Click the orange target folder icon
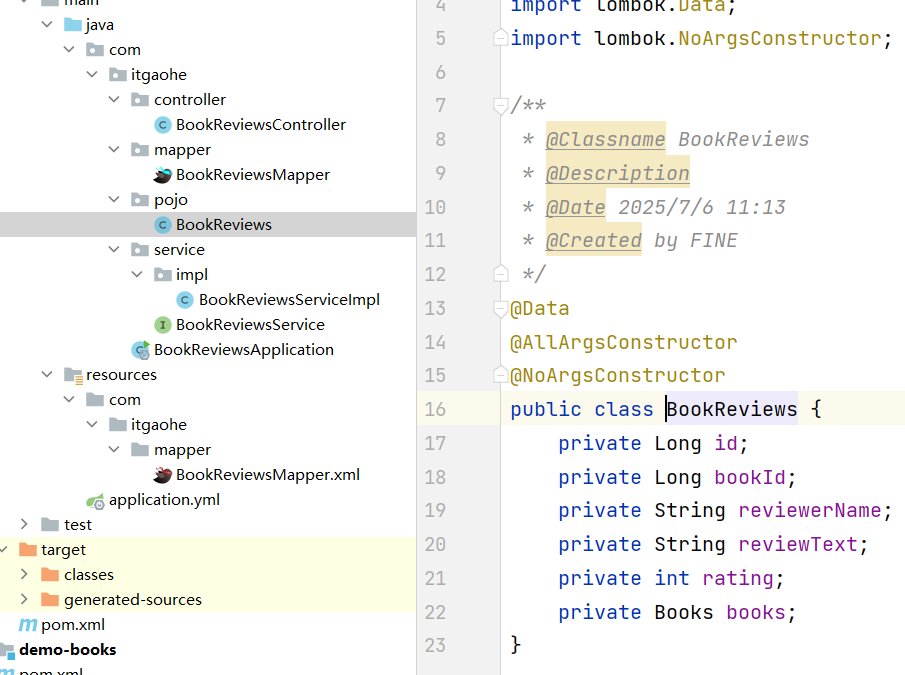 click(28, 549)
